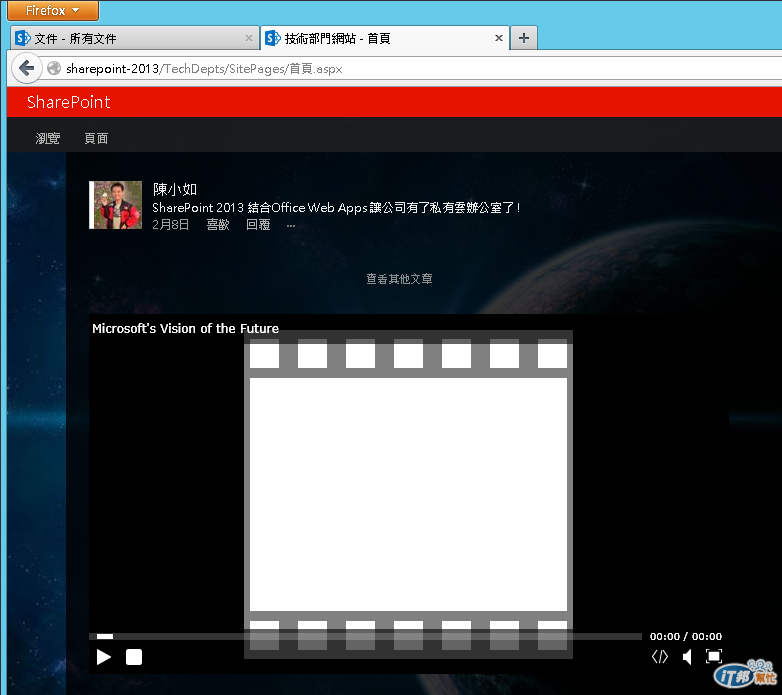The width and height of the screenshot is (782, 695).
Task: Click the post text about Office Web Apps
Action: (336, 207)
